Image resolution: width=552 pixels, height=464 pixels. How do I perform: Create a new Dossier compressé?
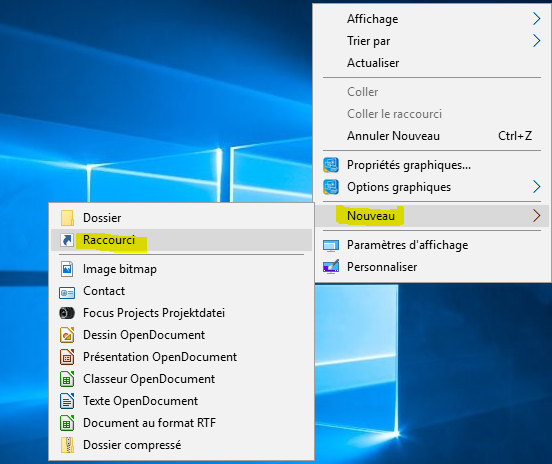coord(181,445)
